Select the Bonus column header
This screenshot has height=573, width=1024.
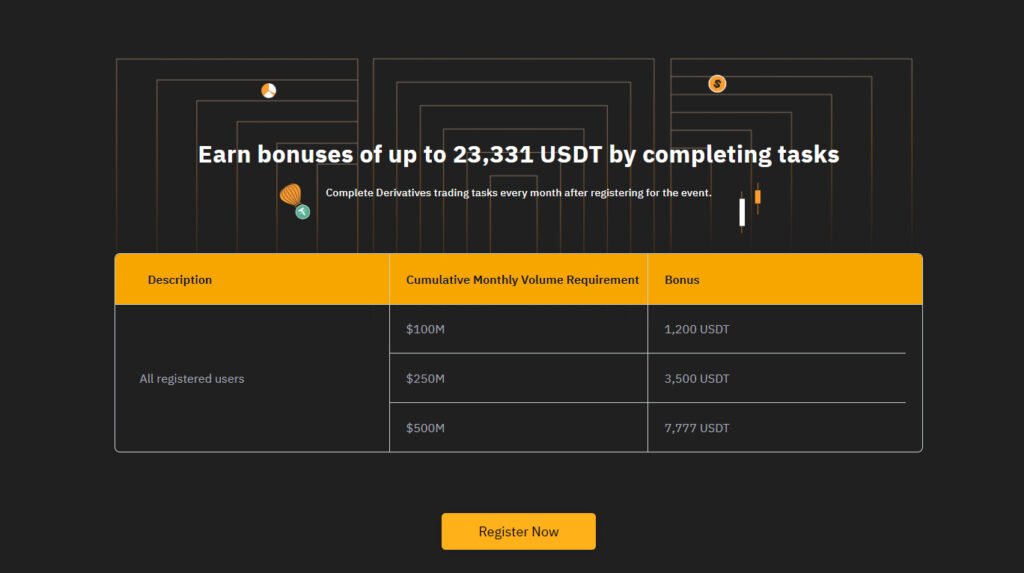(682, 280)
